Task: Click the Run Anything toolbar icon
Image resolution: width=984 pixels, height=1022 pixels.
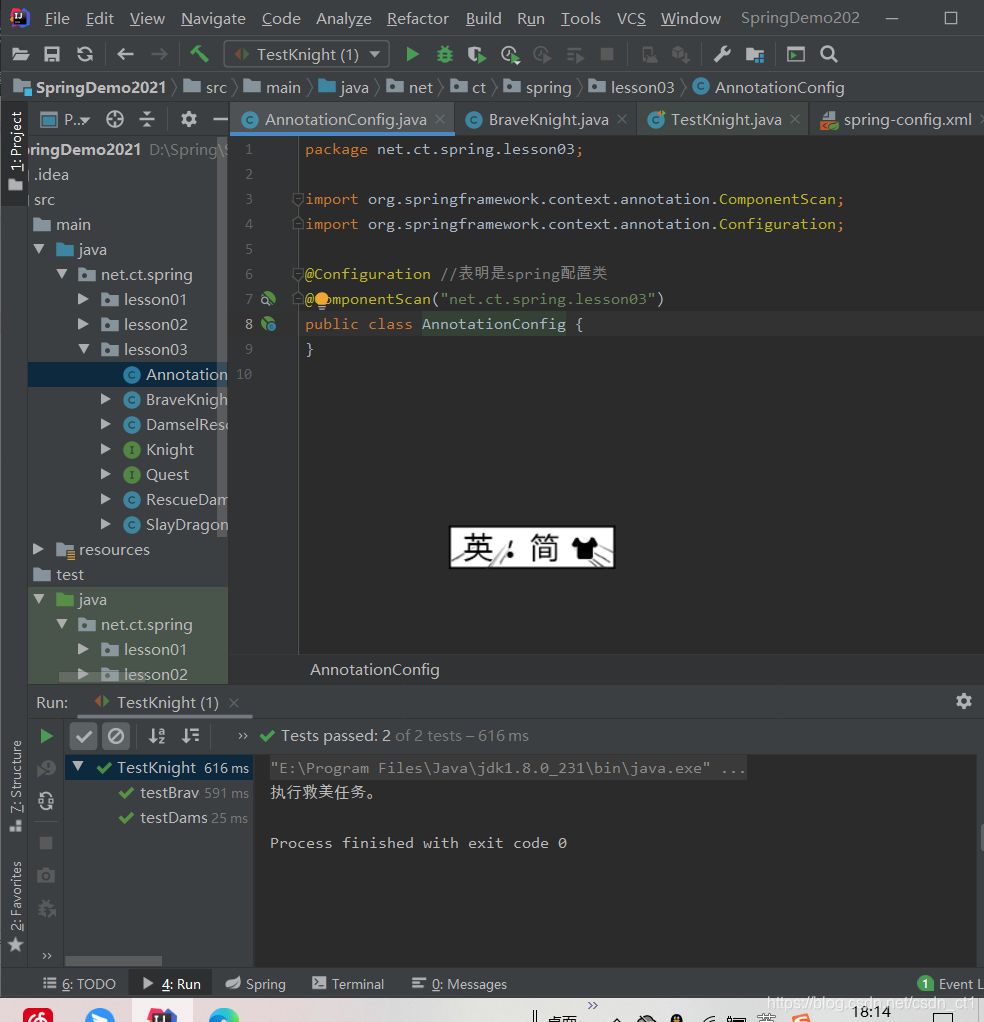Action: [x=796, y=54]
